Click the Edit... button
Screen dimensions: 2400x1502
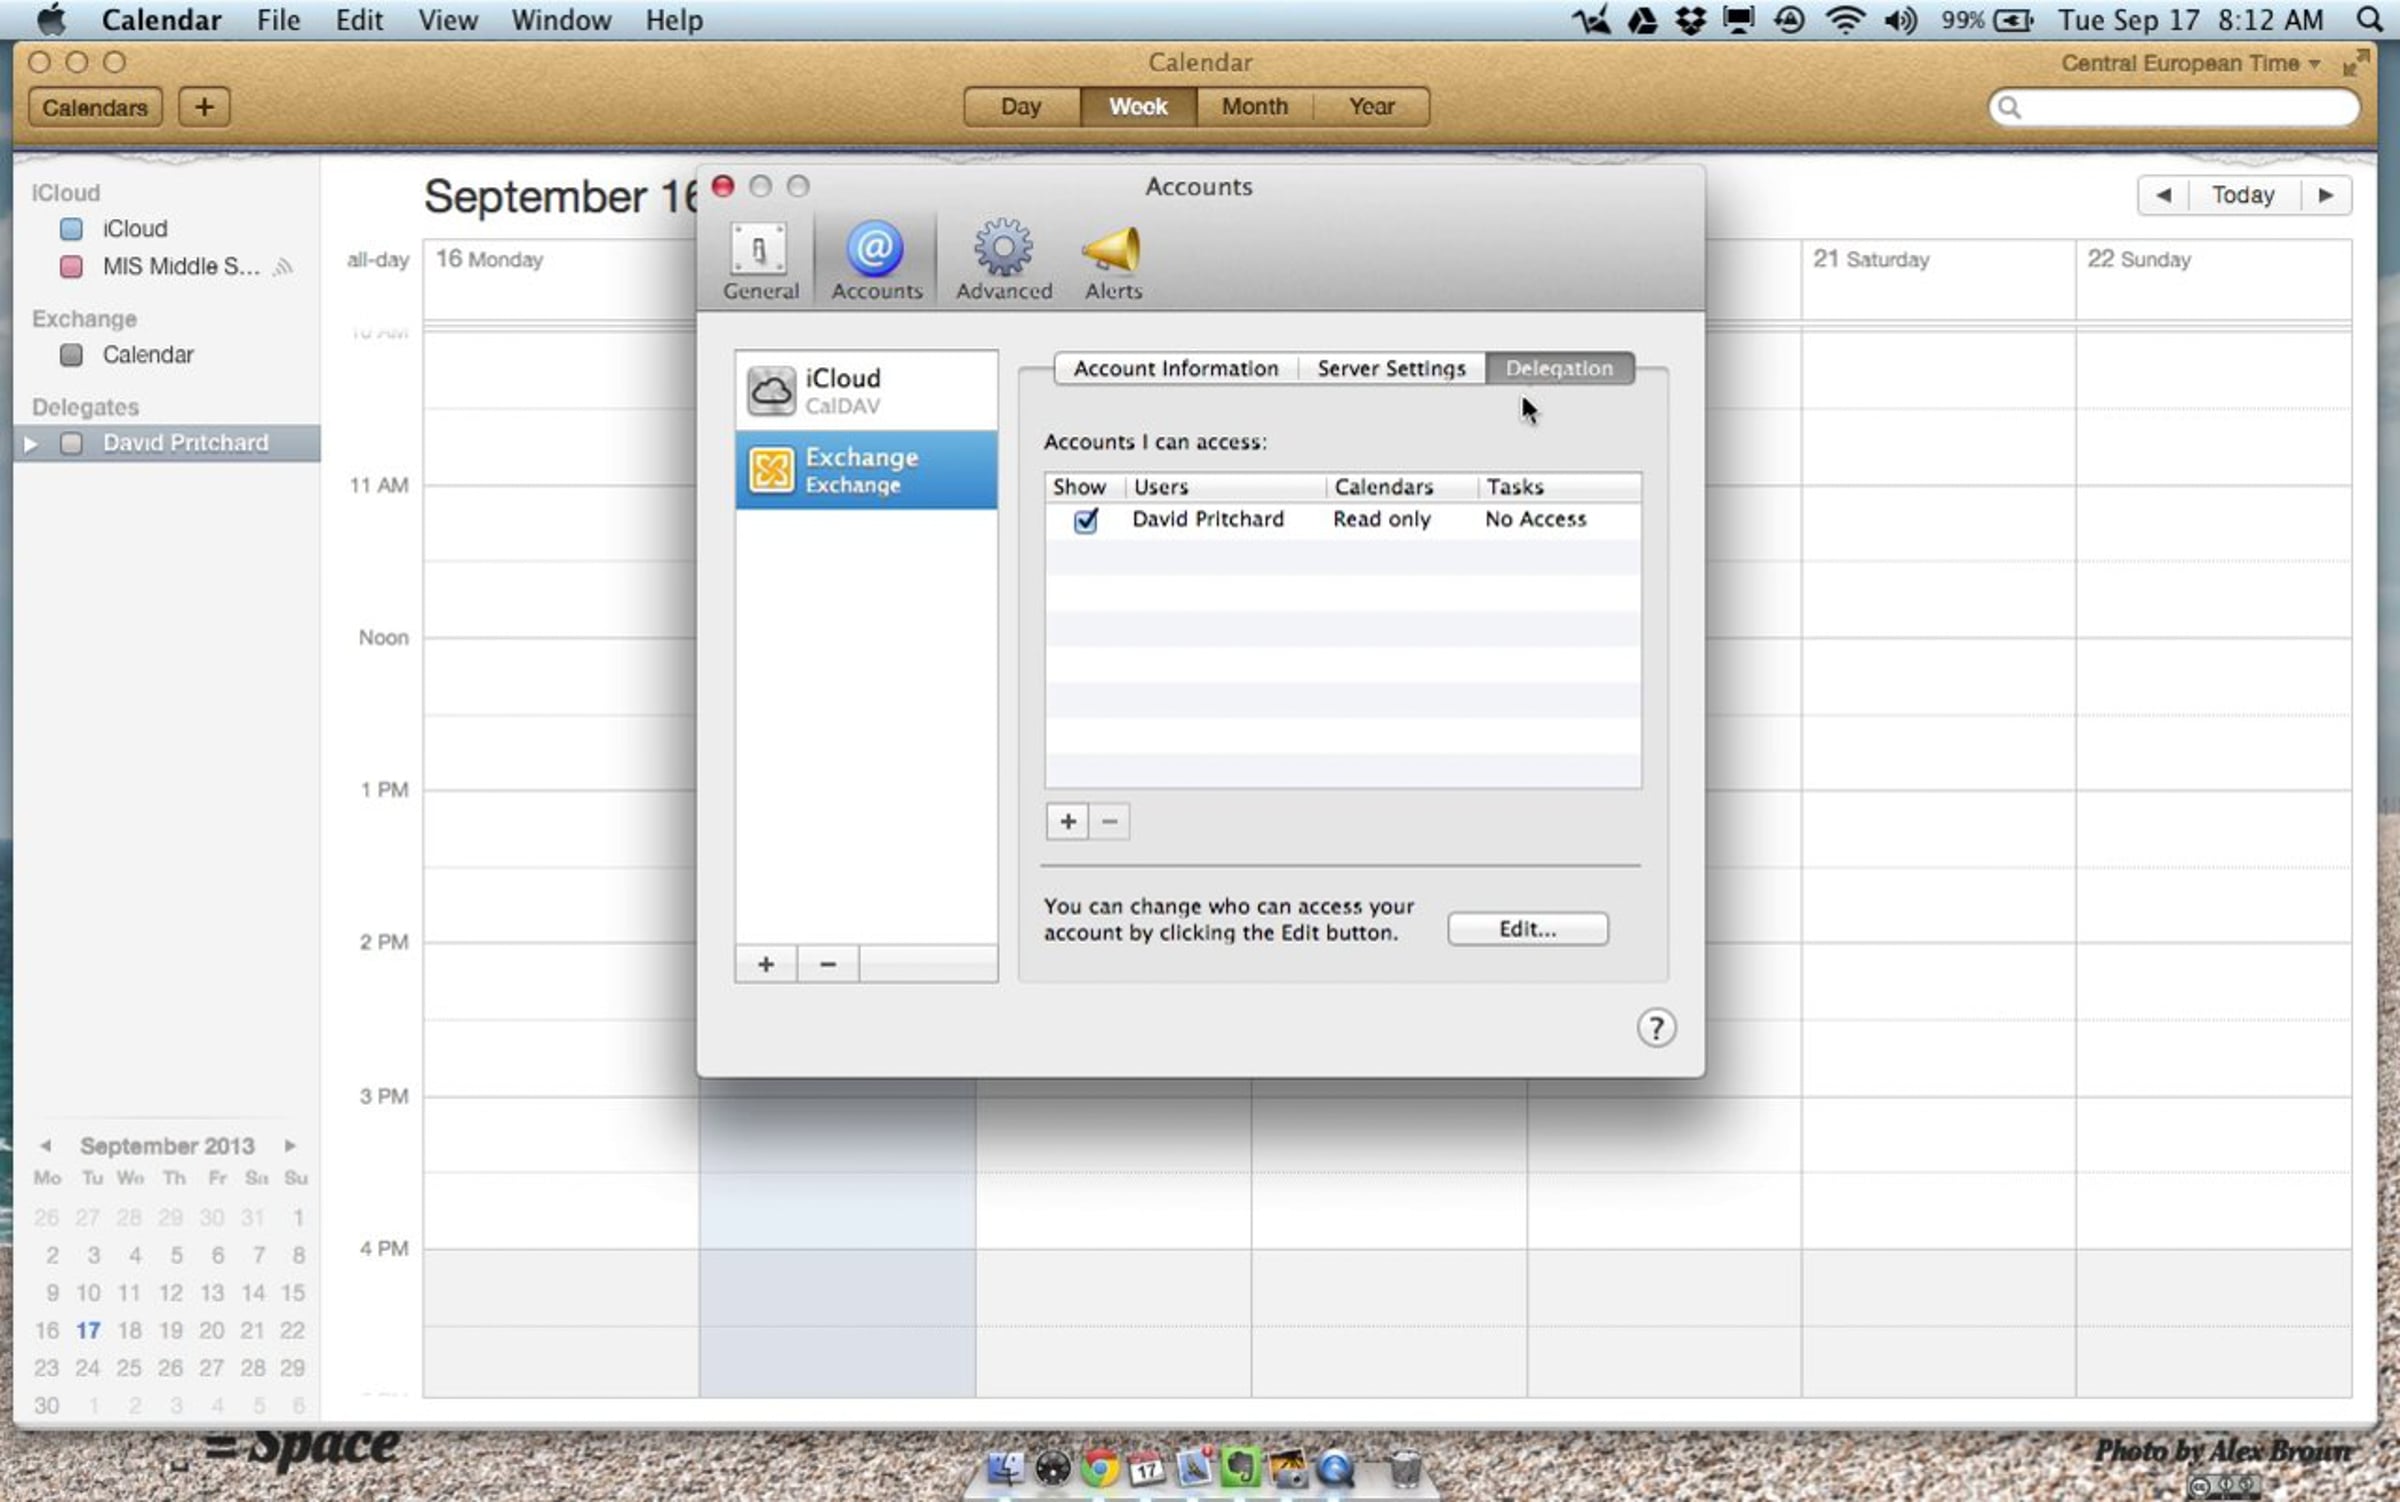pos(1527,929)
